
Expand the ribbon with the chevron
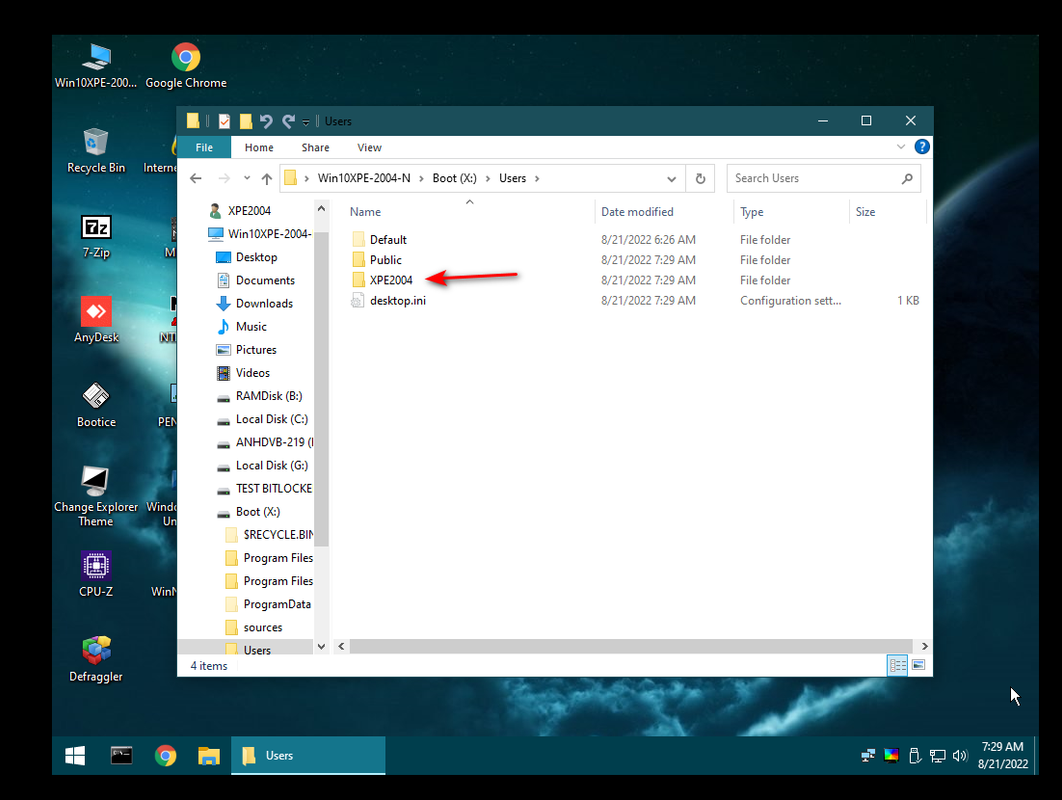pos(901,146)
